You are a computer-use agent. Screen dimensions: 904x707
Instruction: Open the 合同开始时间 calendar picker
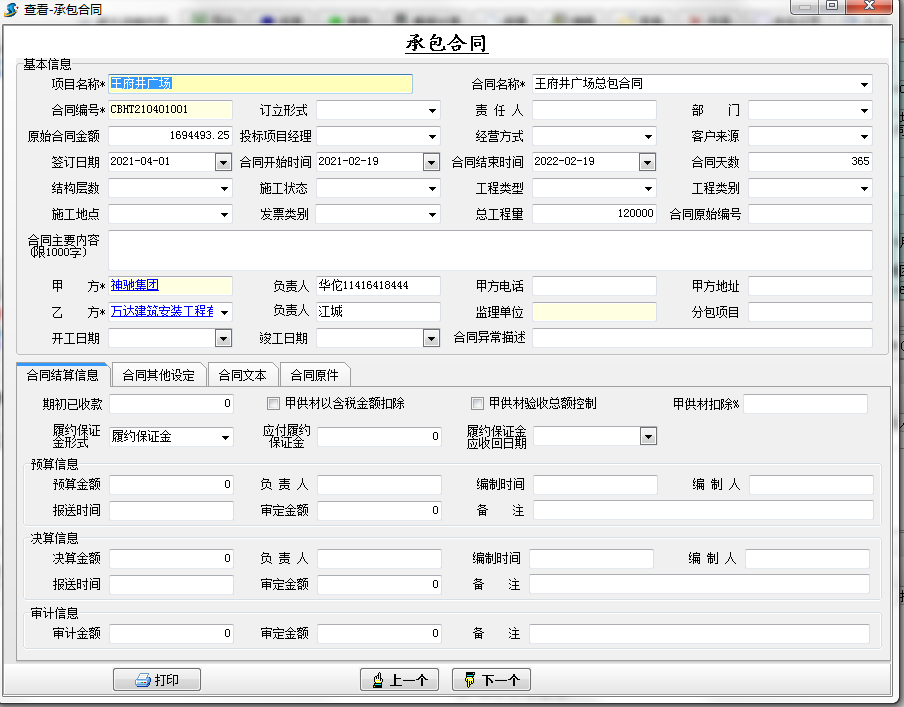pyautogui.click(x=431, y=162)
